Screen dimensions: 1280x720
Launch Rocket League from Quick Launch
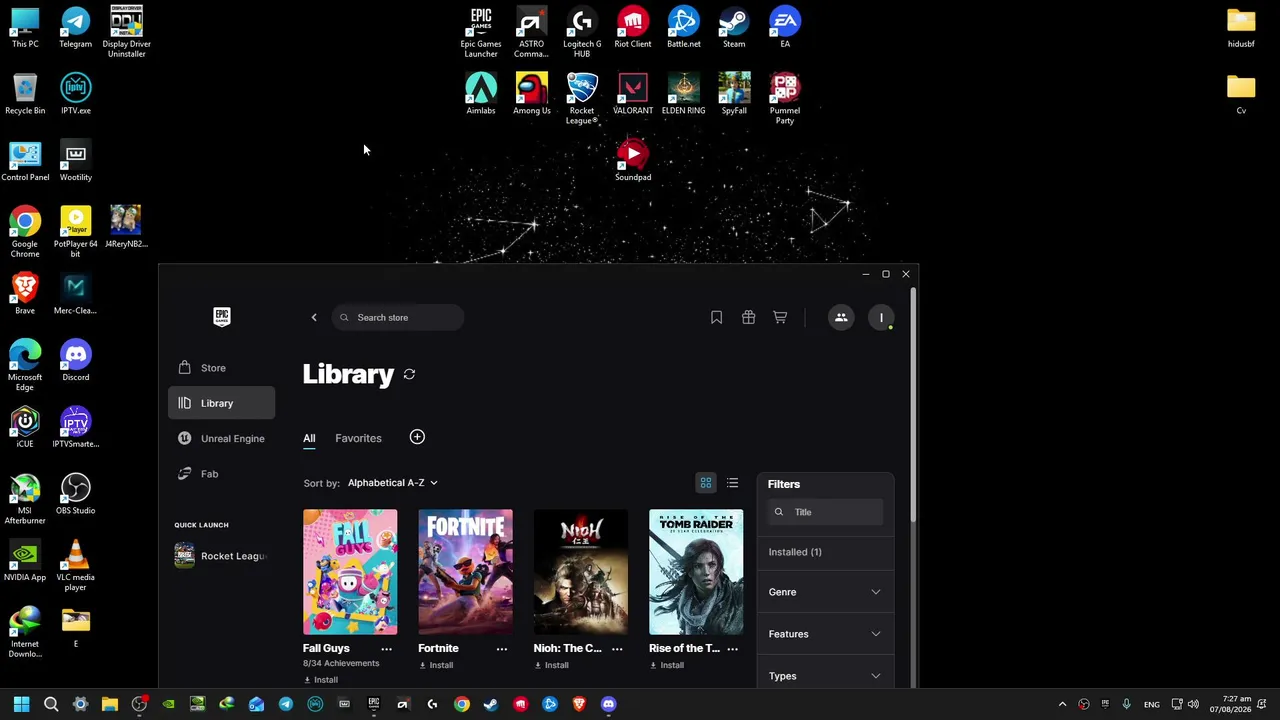pos(221,556)
